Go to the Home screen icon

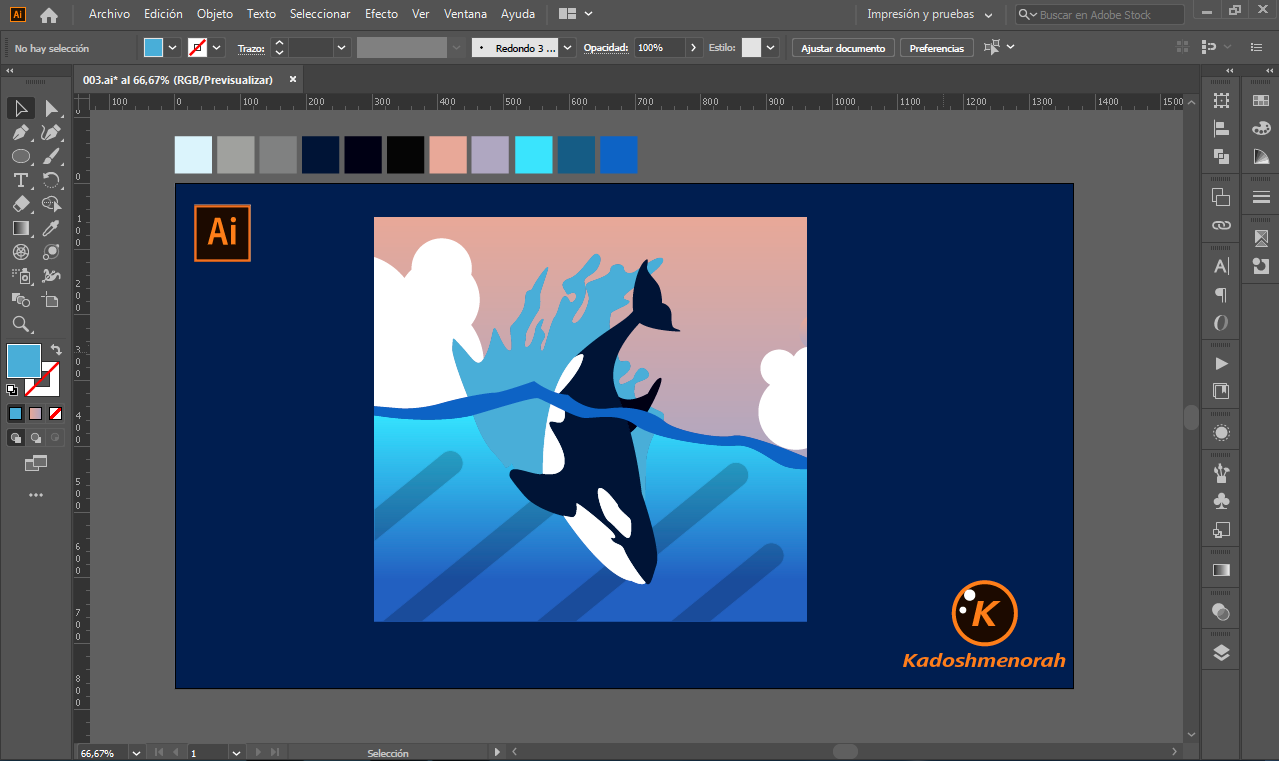49,15
